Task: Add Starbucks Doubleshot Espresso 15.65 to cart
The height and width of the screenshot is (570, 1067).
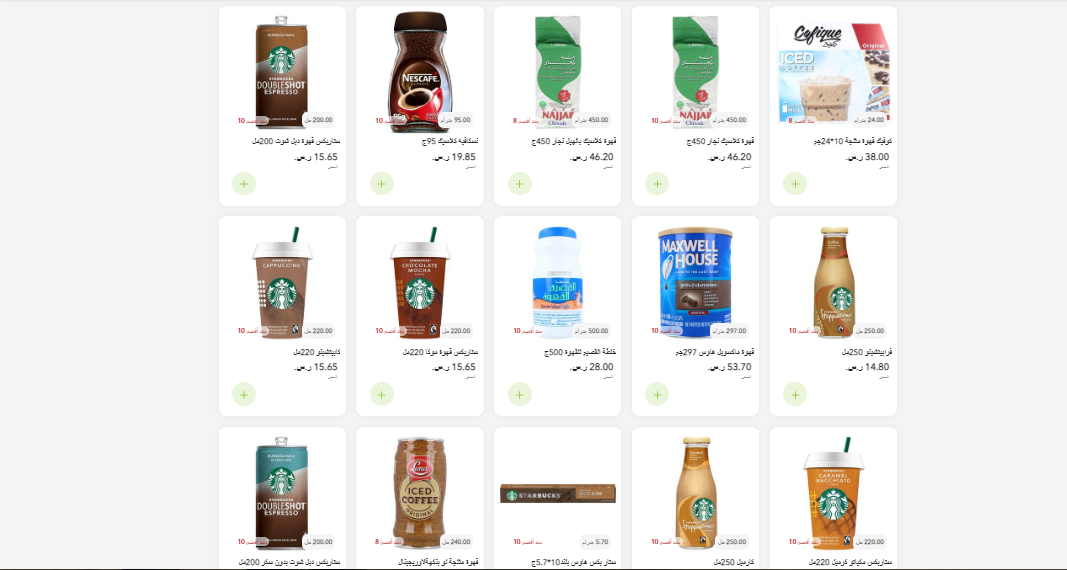Action: pos(244,184)
